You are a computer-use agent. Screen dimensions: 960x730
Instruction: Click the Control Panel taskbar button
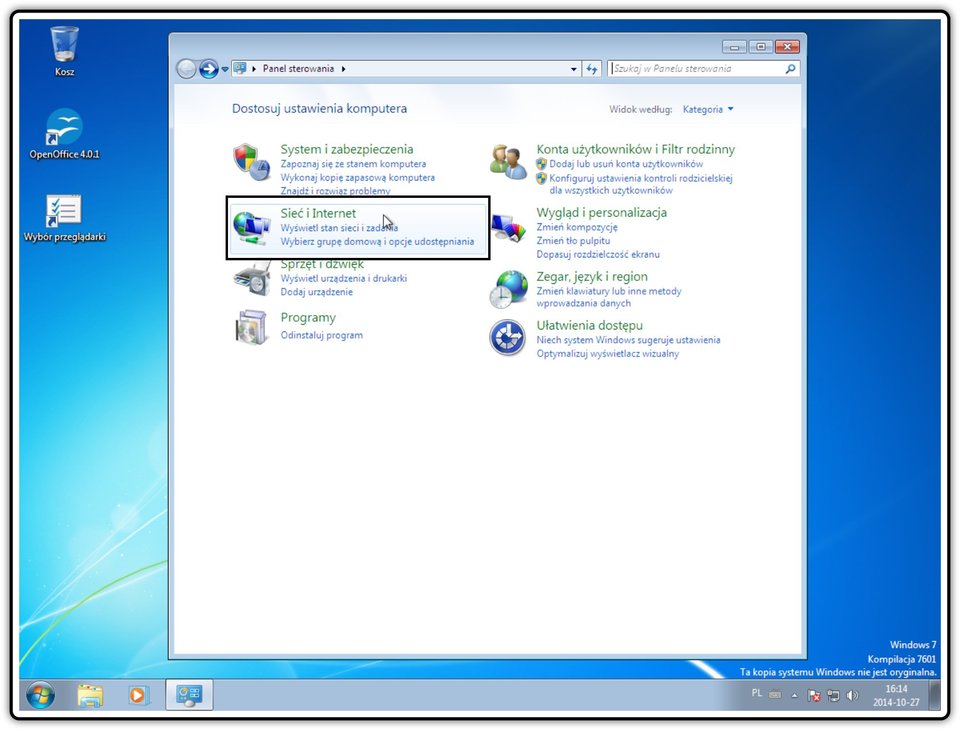(189, 695)
